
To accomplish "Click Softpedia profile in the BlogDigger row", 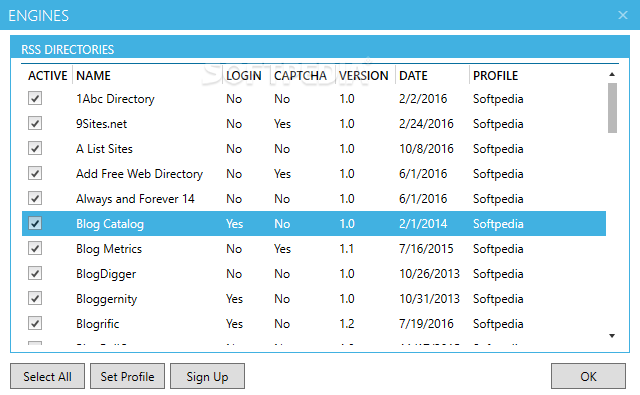I will click(x=498, y=274).
